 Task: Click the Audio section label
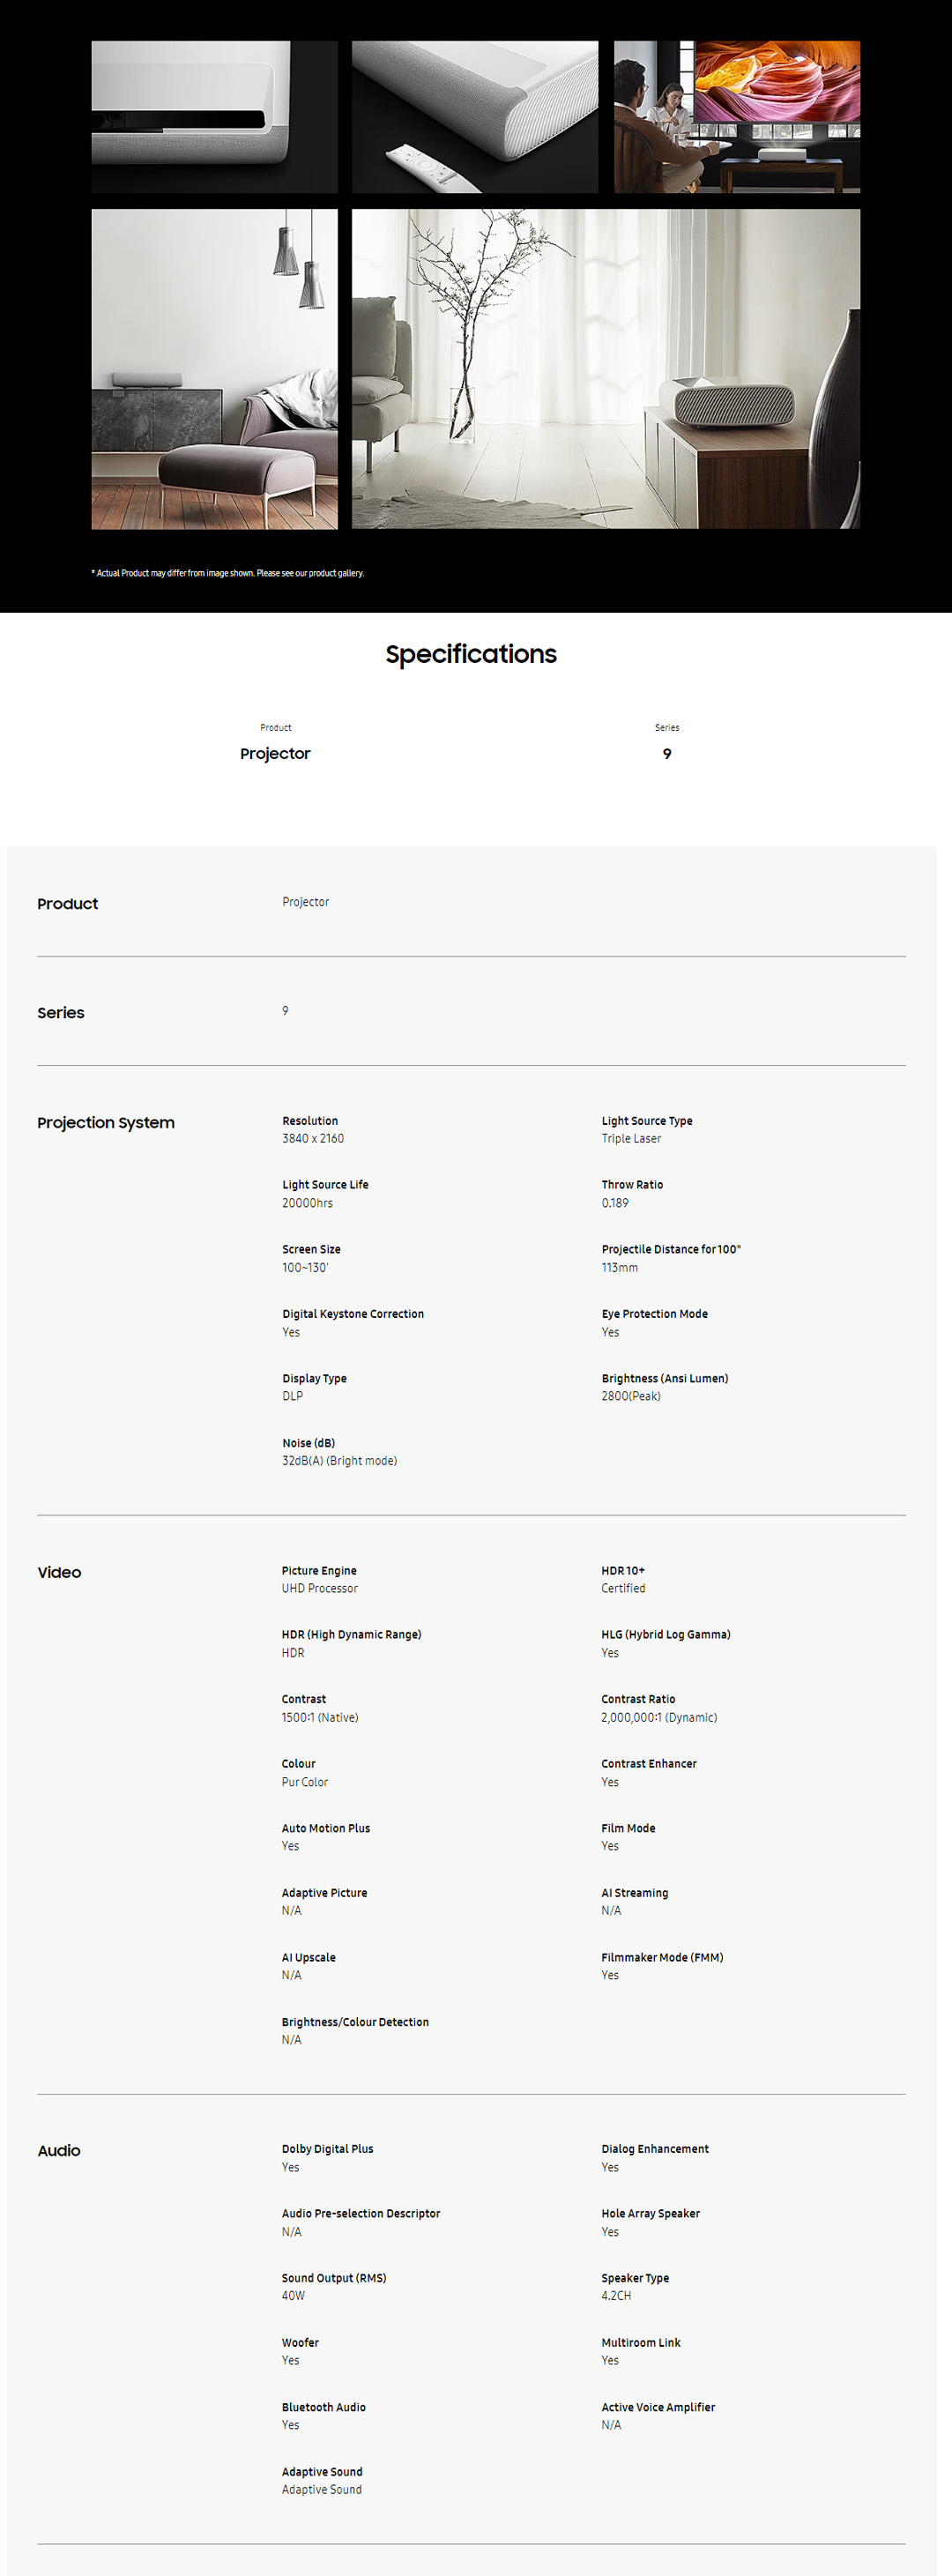click(59, 2151)
